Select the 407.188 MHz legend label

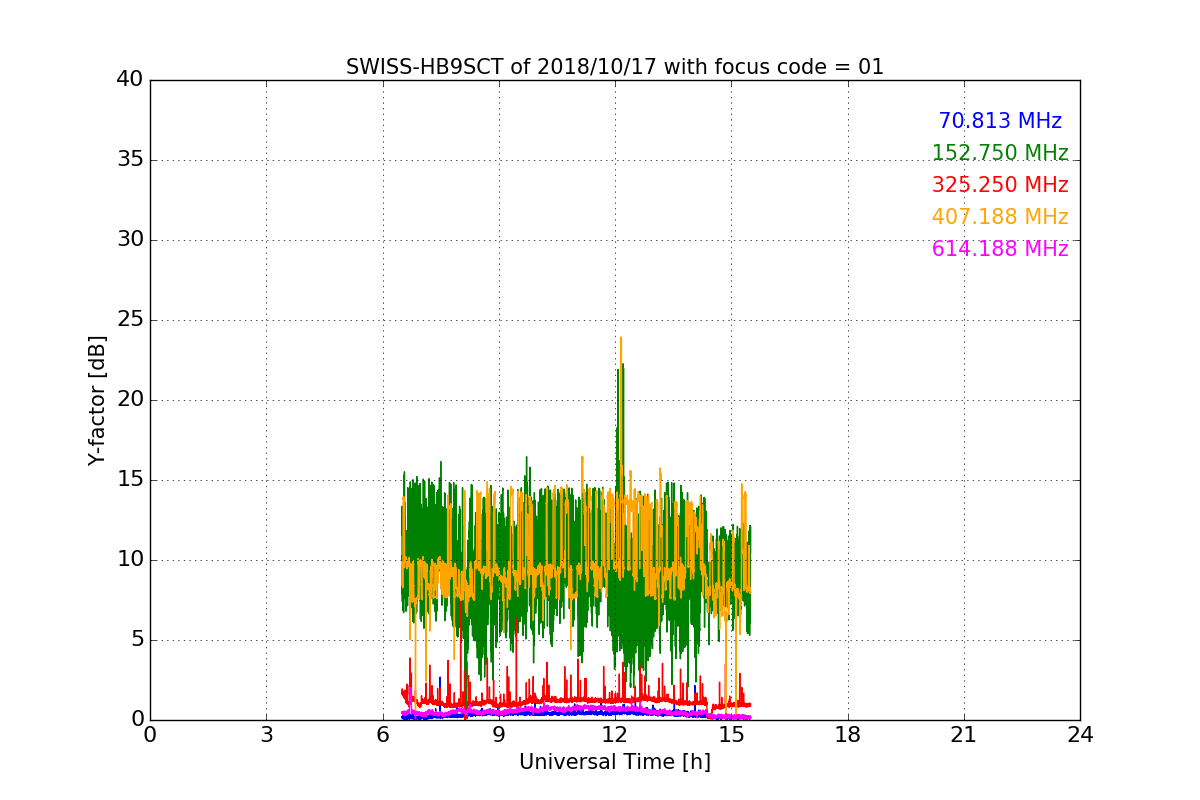tap(1000, 217)
